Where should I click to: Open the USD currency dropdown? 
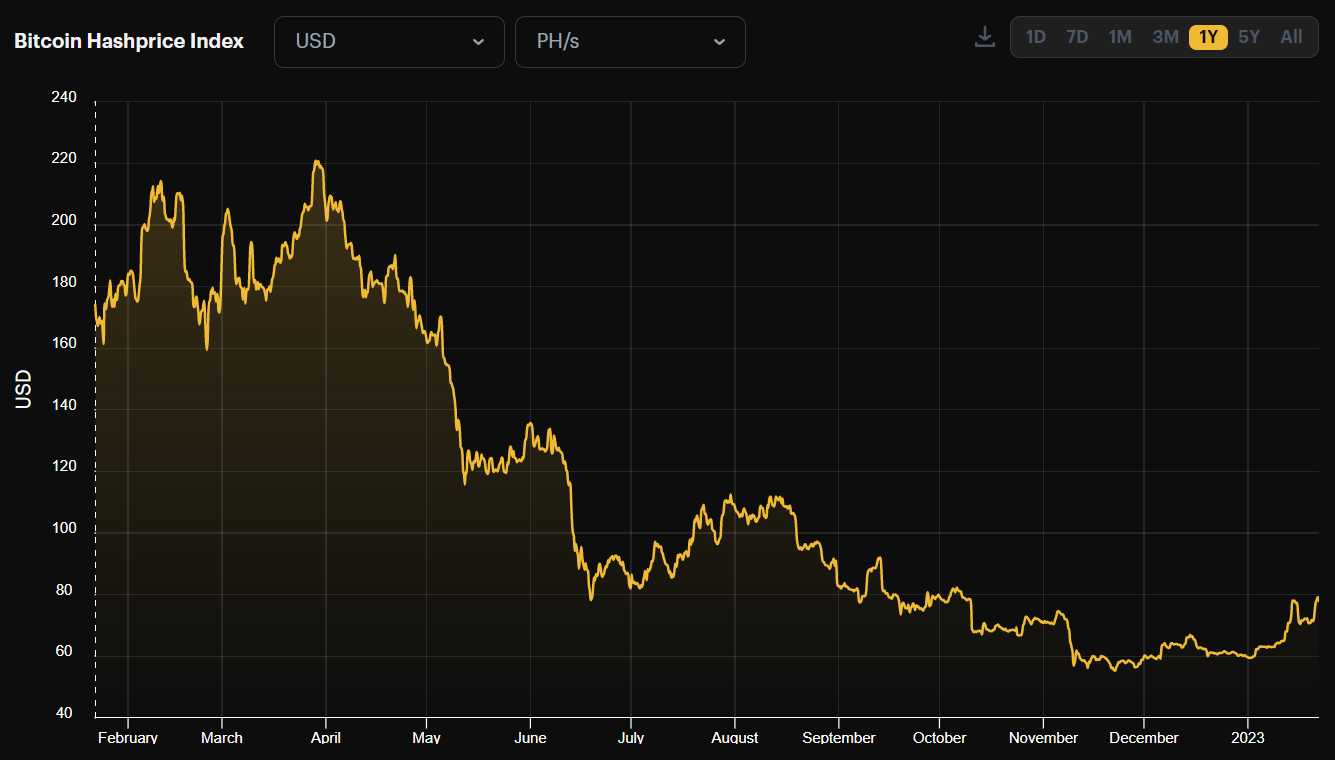point(389,42)
